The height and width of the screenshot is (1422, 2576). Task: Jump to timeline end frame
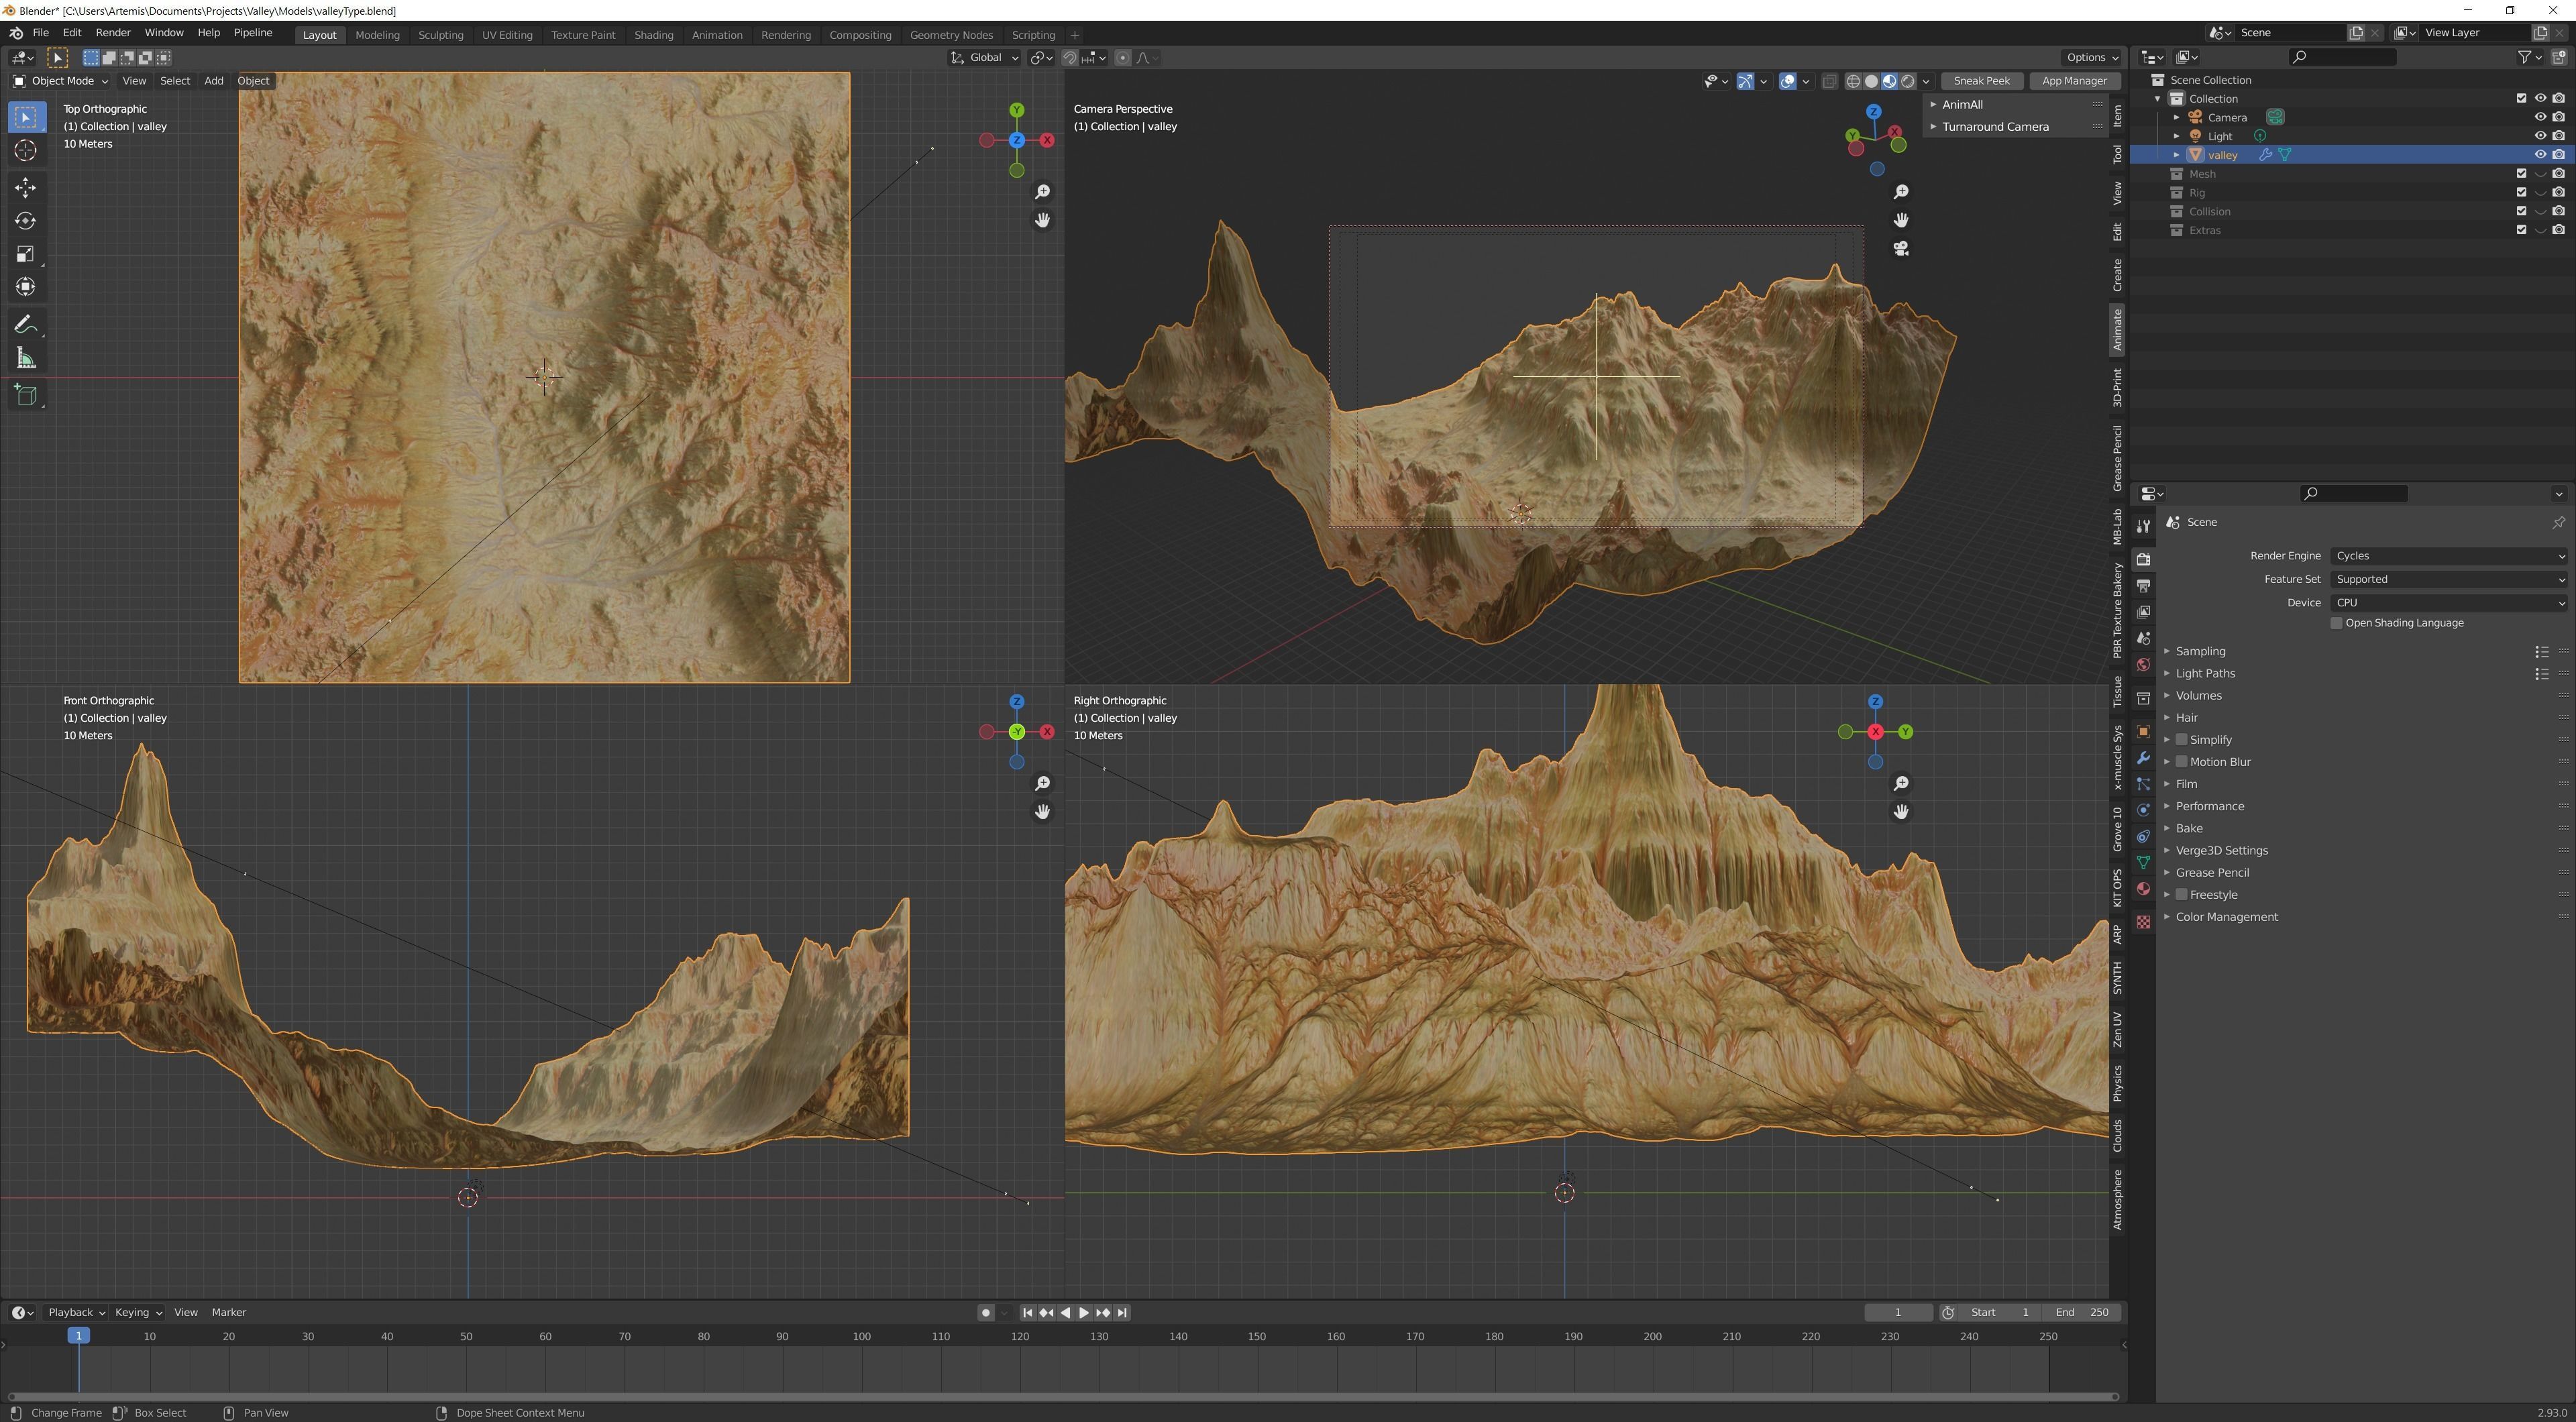1122,1312
